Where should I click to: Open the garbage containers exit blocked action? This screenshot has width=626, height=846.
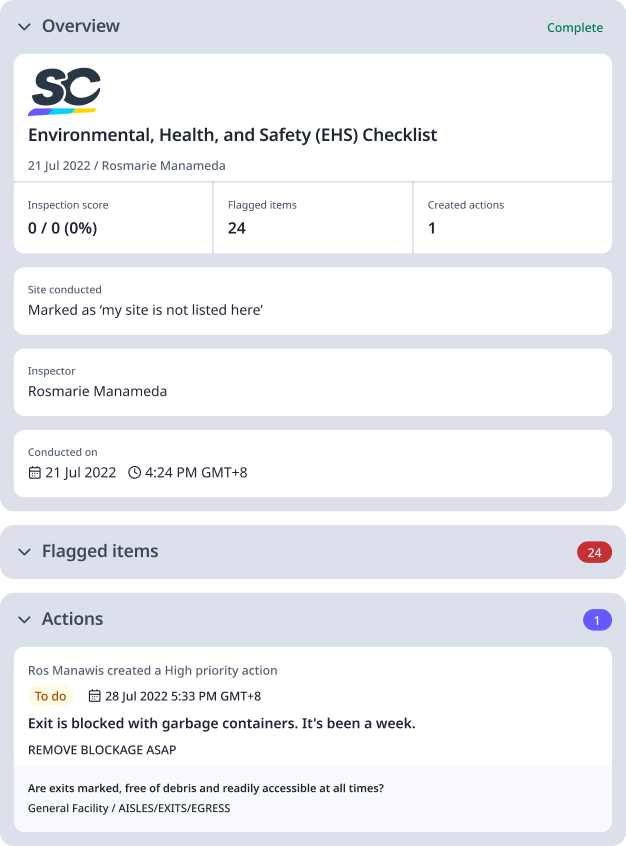click(x=221, y=723)
